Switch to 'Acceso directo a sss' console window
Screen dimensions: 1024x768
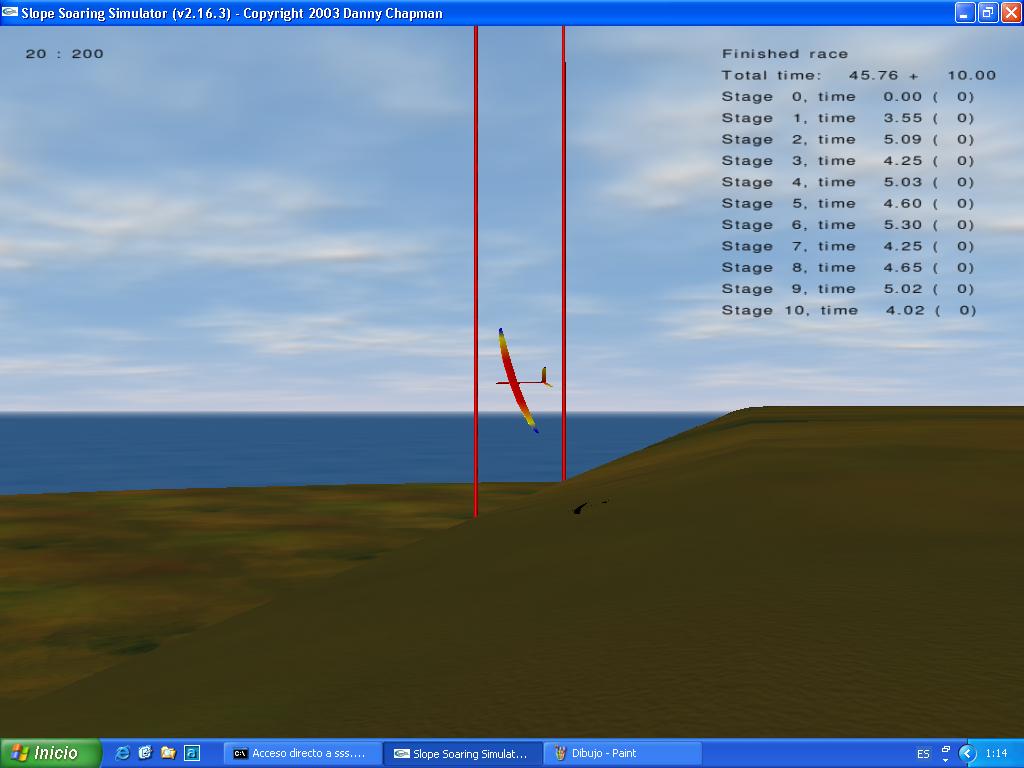click(301, 753)
